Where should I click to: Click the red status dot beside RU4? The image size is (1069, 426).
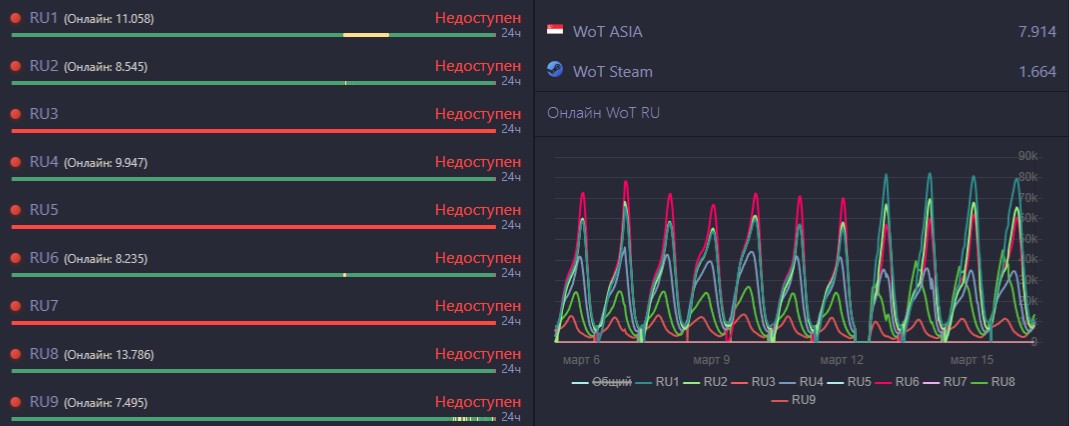[x=15, y=162]
